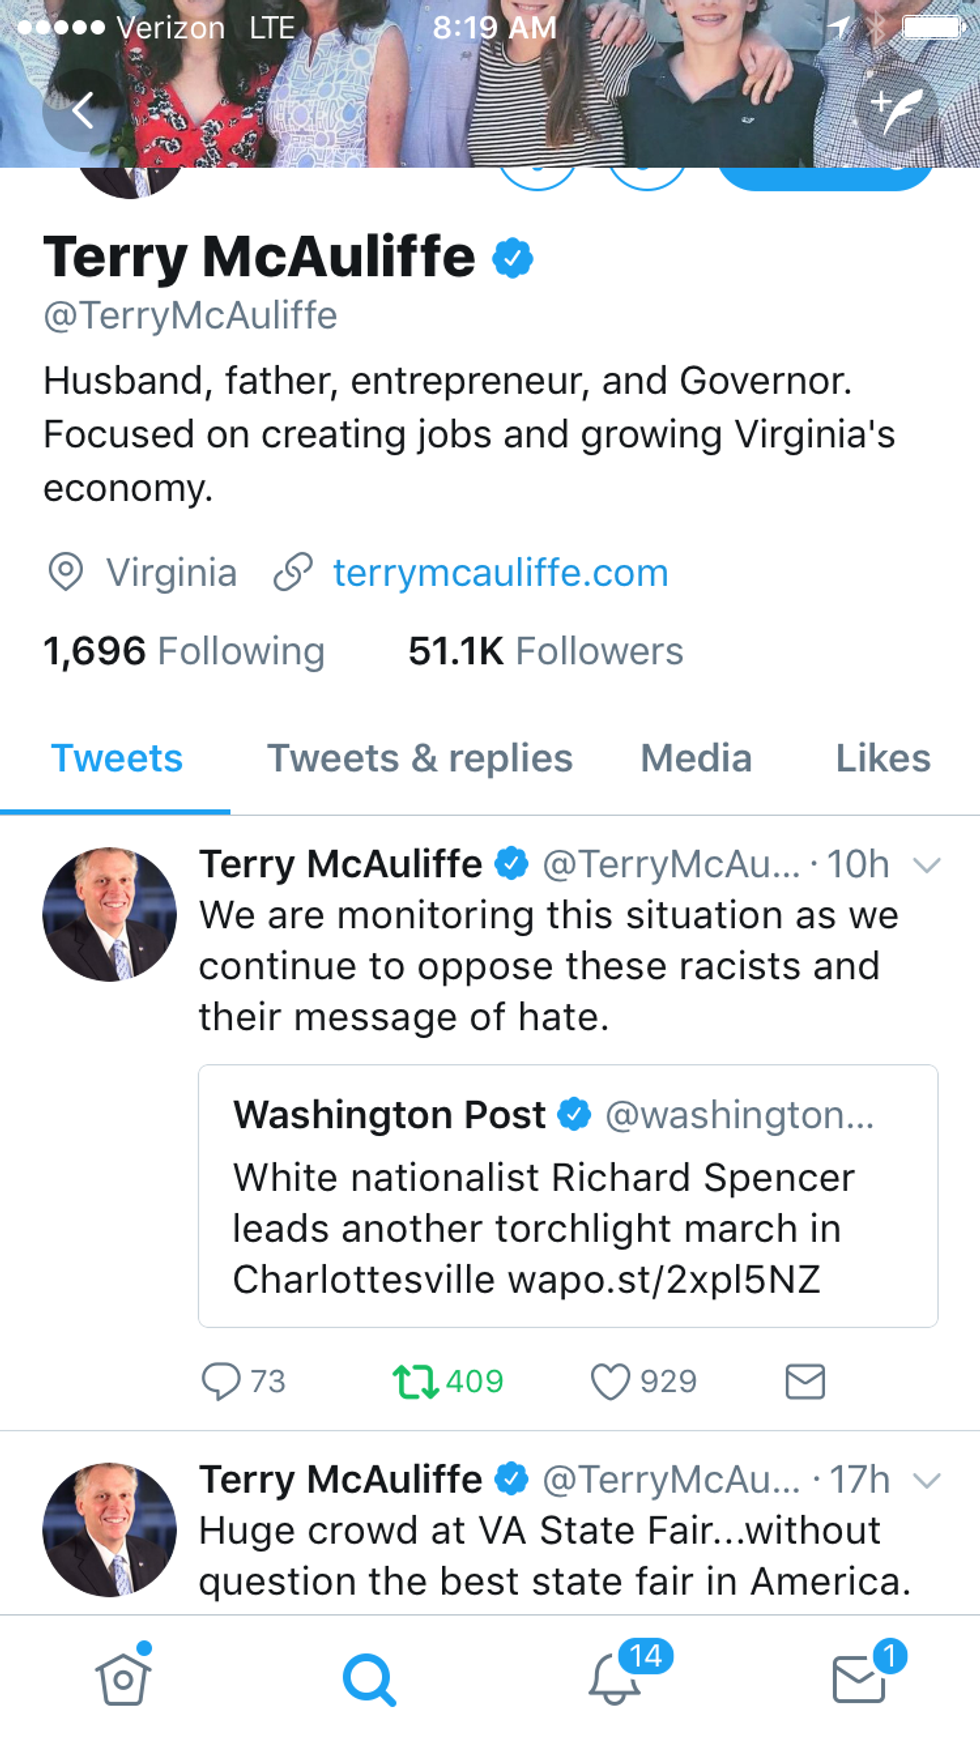Reply to the racists tweet
This screenshot has height=1743, width=980.
(222, 1381)
